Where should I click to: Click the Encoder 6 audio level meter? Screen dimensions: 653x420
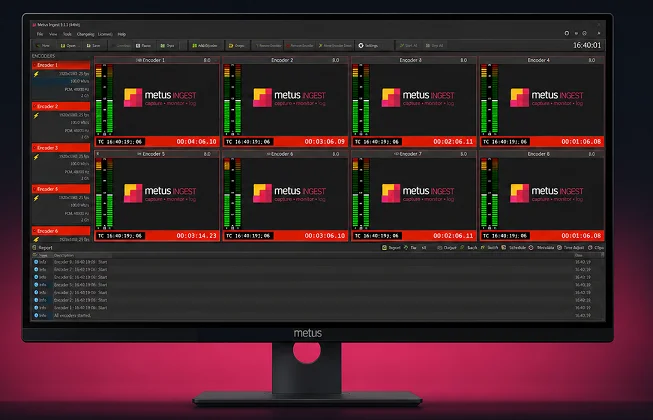pos(232,194)
